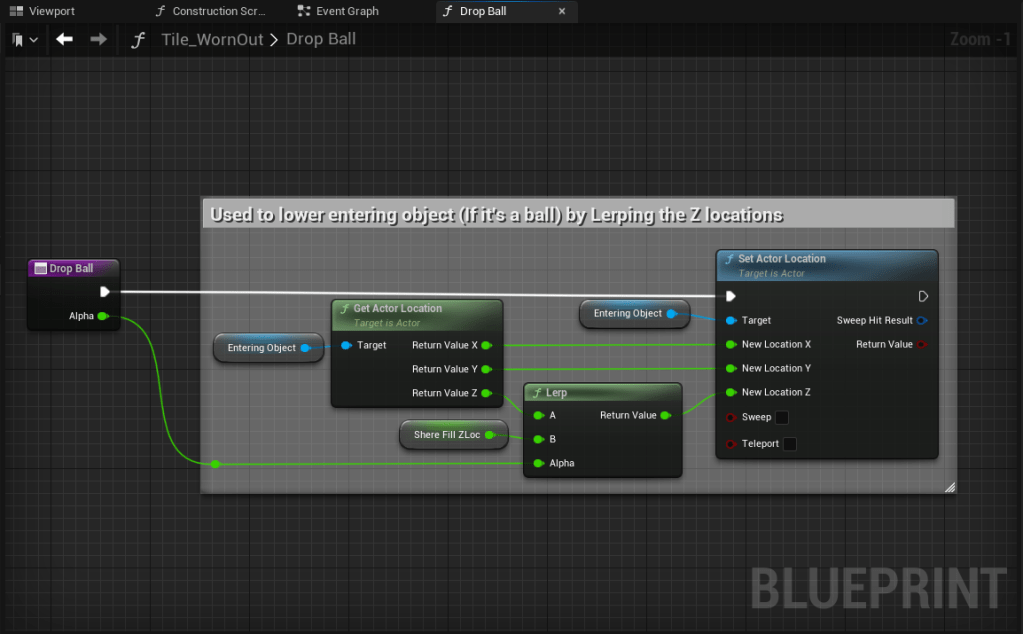Select the Lerp node header

pos(602,392)
